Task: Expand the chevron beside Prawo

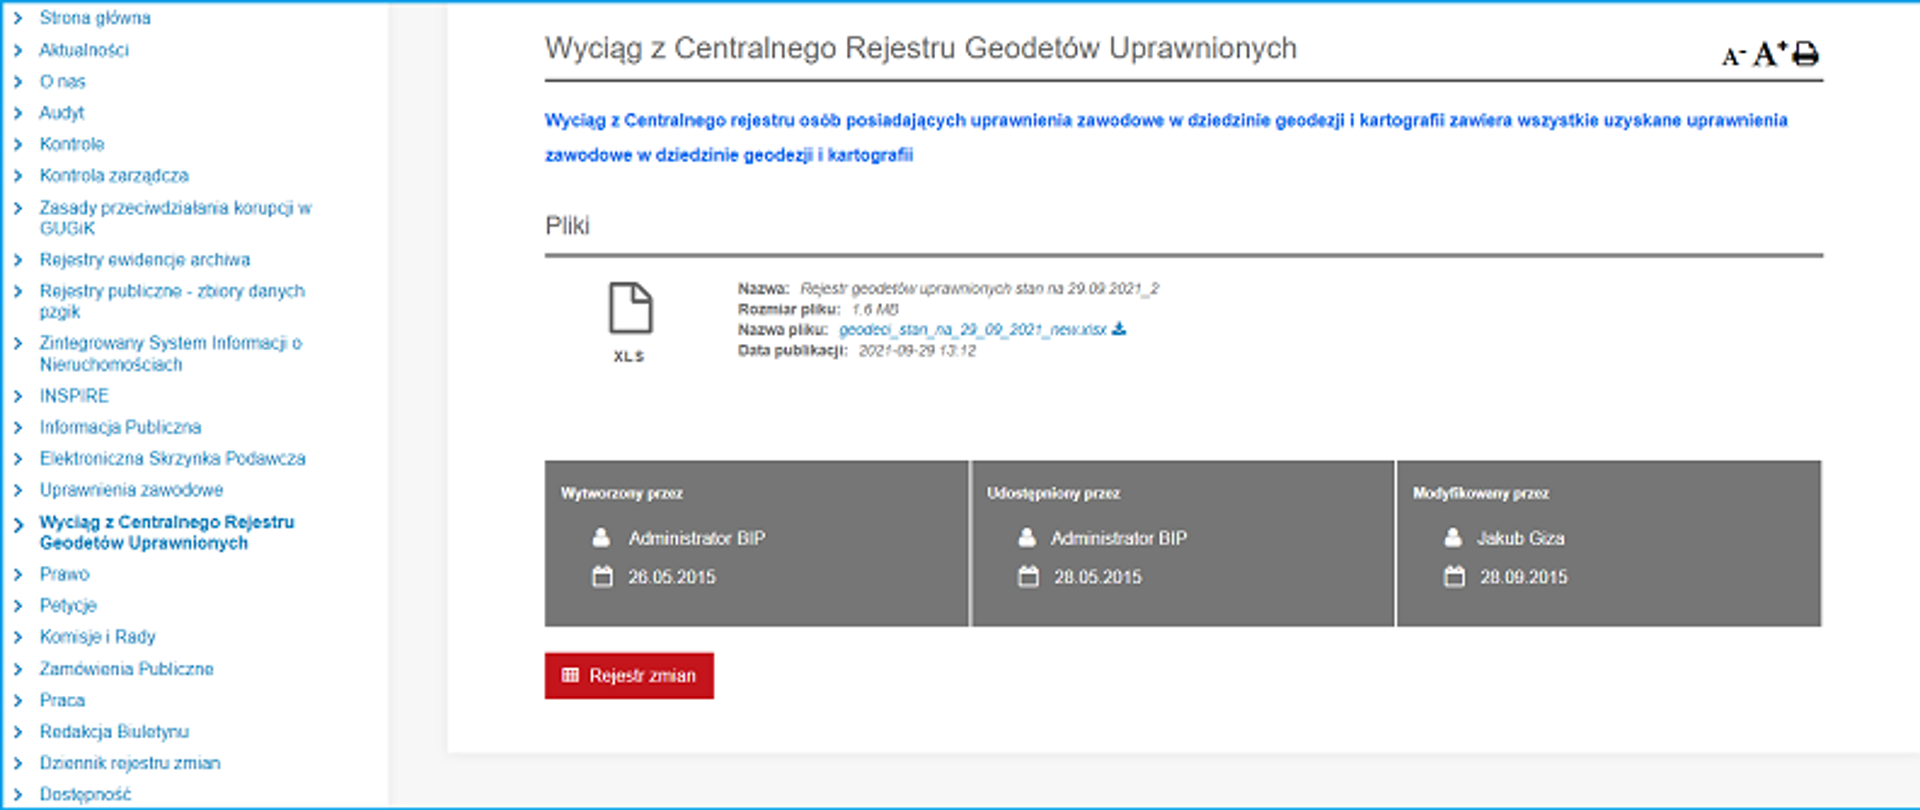Action: [x=17, y=574]
